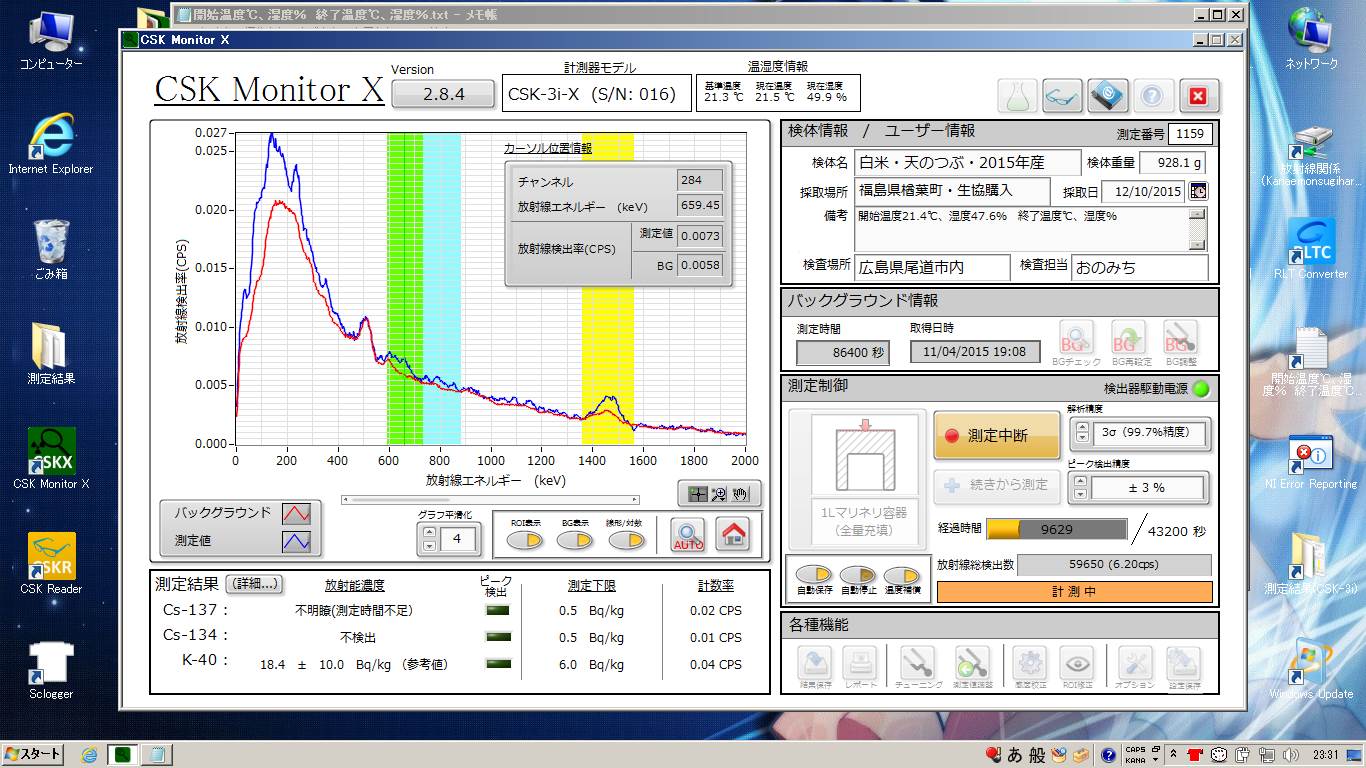Screen dimensions: 1366x768
Task: Open the calendar picker next to 採取日
Action: [1197, 191]
